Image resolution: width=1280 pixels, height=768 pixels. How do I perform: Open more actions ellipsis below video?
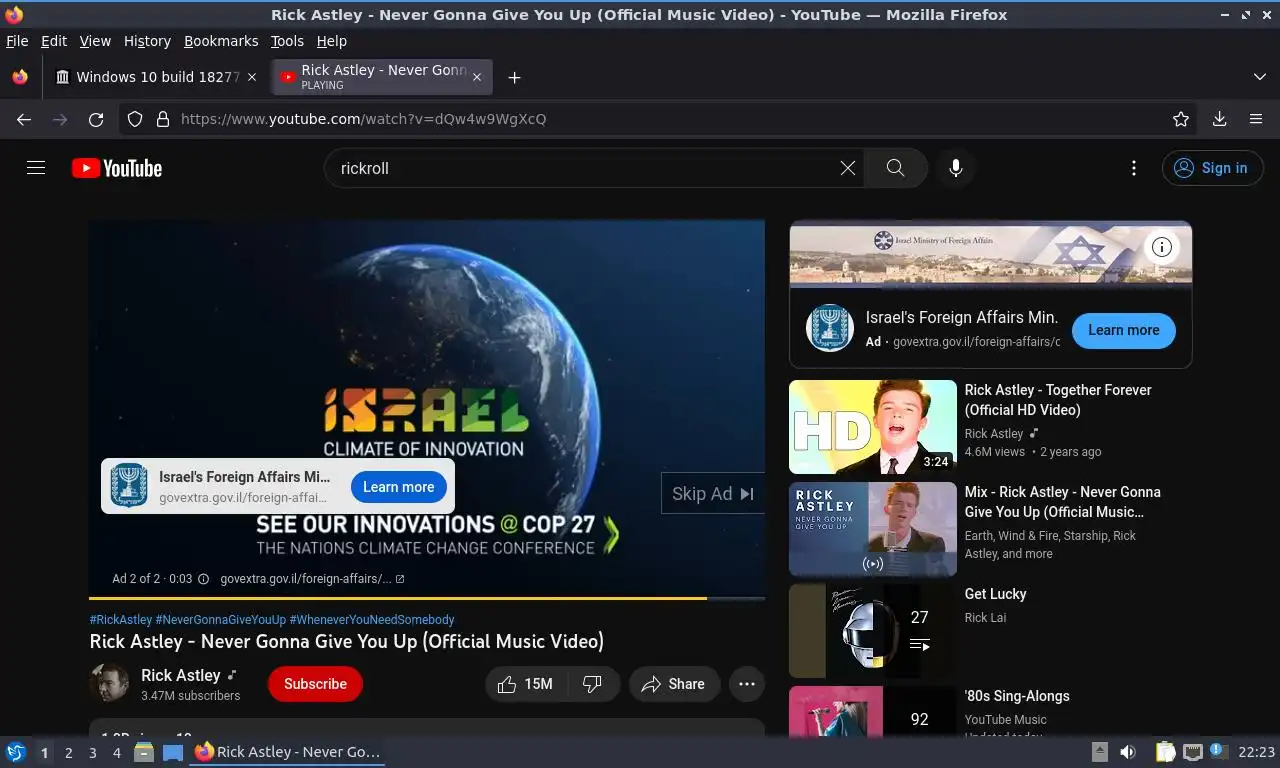(746, 684)
